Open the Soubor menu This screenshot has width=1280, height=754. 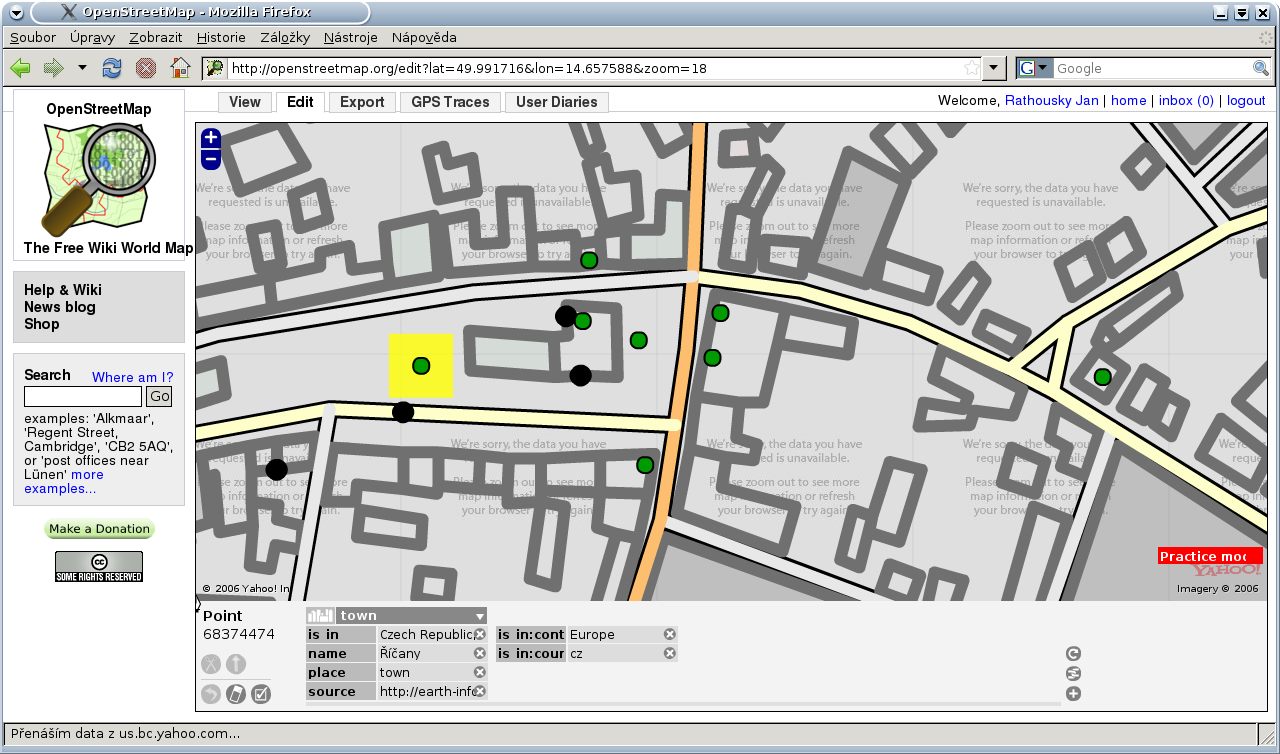(33, 37)
